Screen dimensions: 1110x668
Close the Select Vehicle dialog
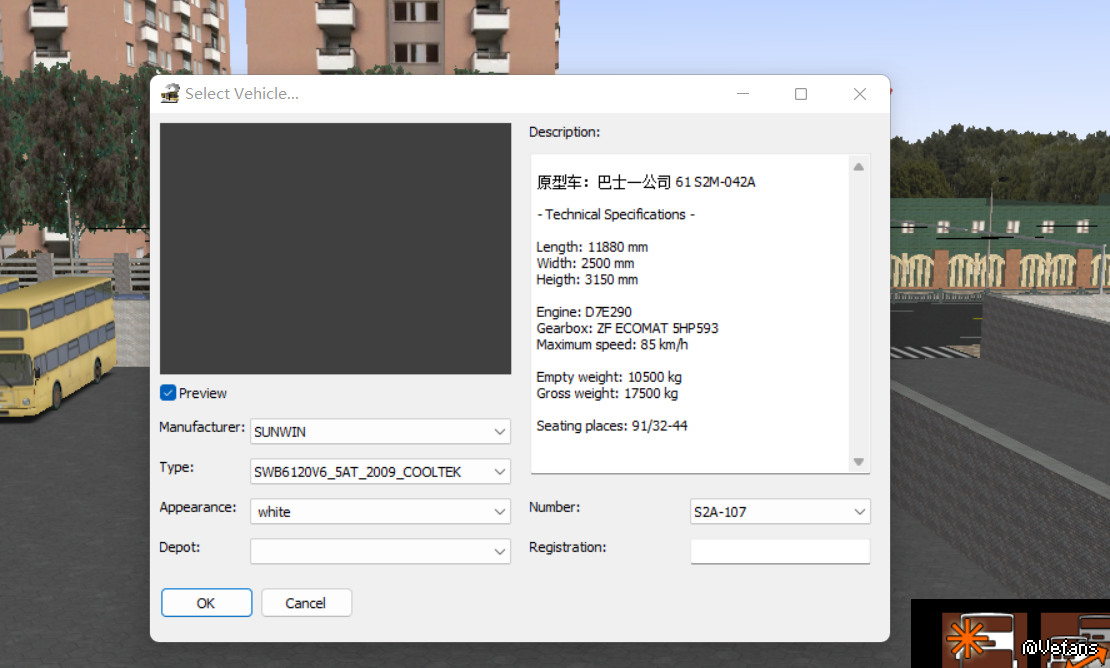click(860, 94)
